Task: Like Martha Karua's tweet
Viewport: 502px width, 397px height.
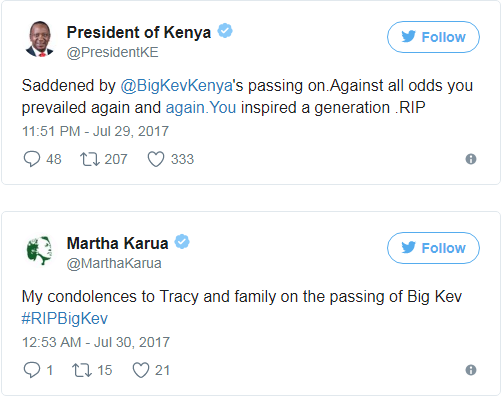Action: coord(141,370)
